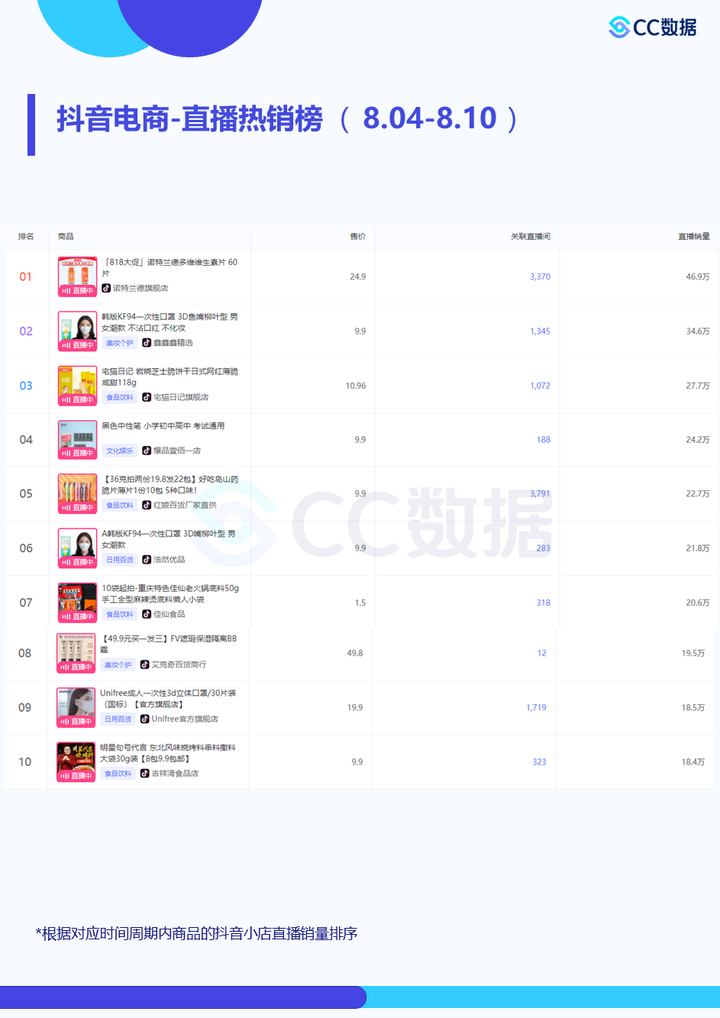Click the 商品 column header
This screenshot has width=720, height=1018.
tap(66, 236)
